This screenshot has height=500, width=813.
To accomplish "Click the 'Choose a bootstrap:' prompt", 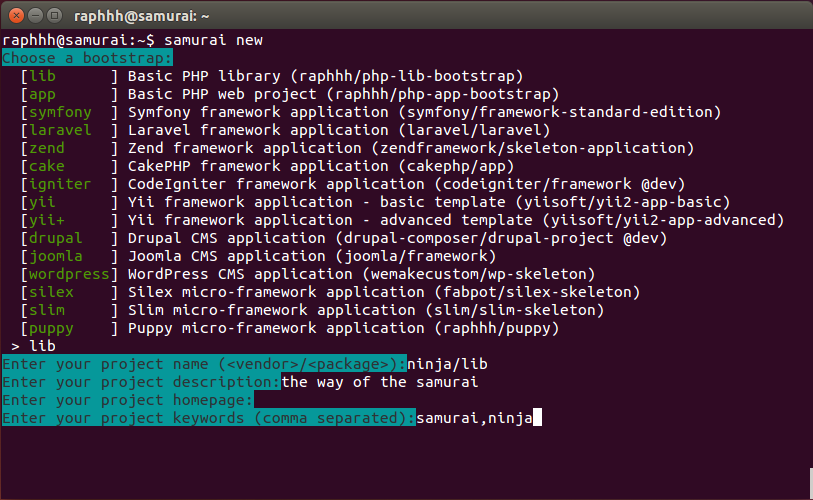I will tap(87, 58).
